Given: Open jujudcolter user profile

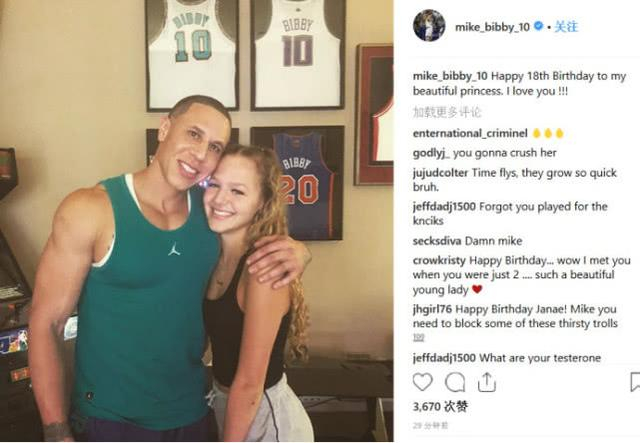Looking at the screenshot, I should (440, 173).
